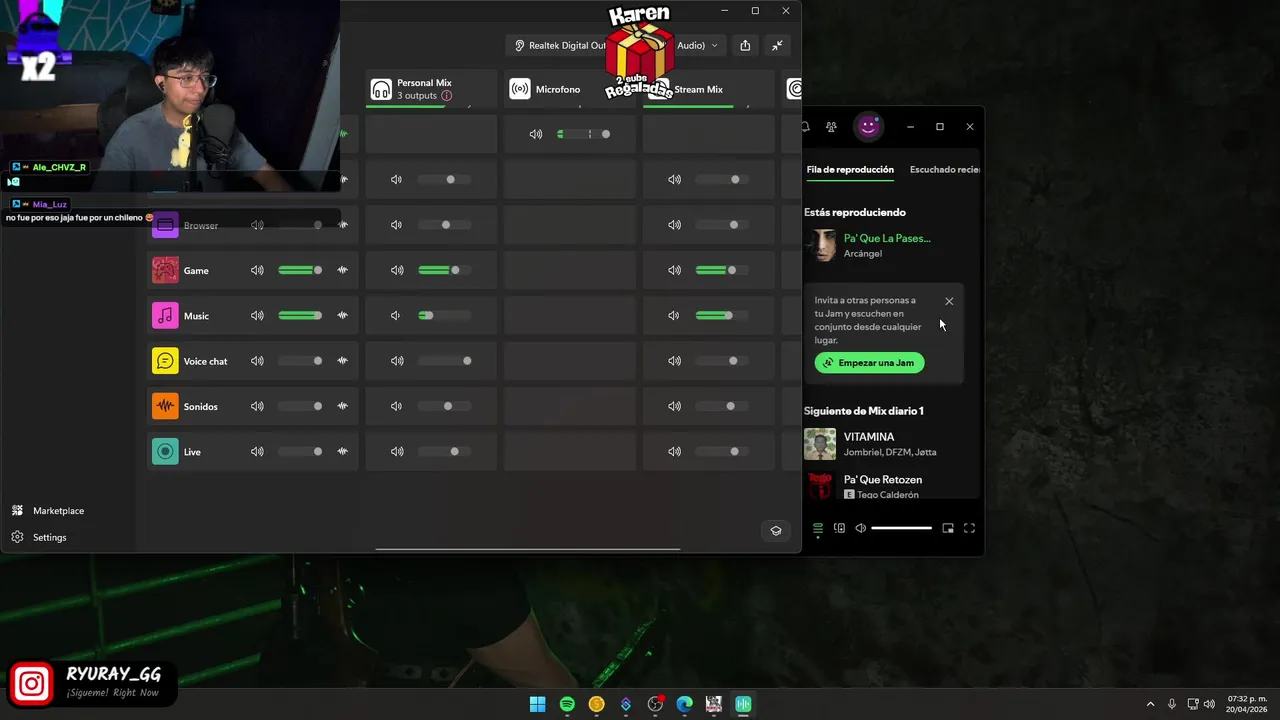Click the Windows Start button
The height and width of the screenshot is (720, 1280).
point(537,704)
